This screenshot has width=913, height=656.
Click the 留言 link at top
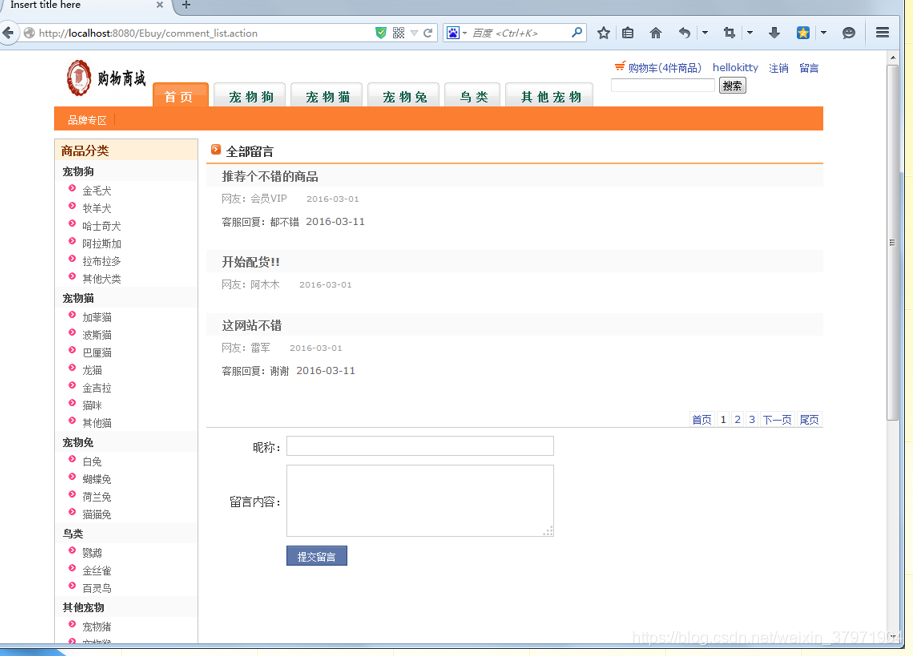[x=809, y=68]
